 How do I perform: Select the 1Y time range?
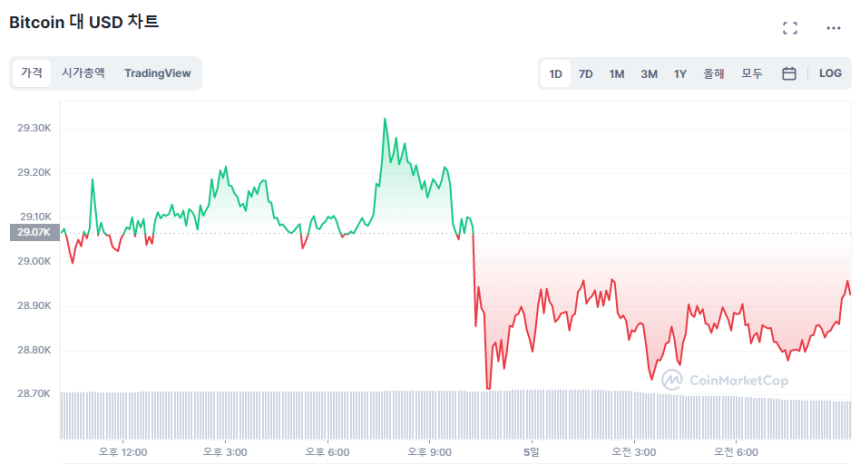(x=680, y=73)
